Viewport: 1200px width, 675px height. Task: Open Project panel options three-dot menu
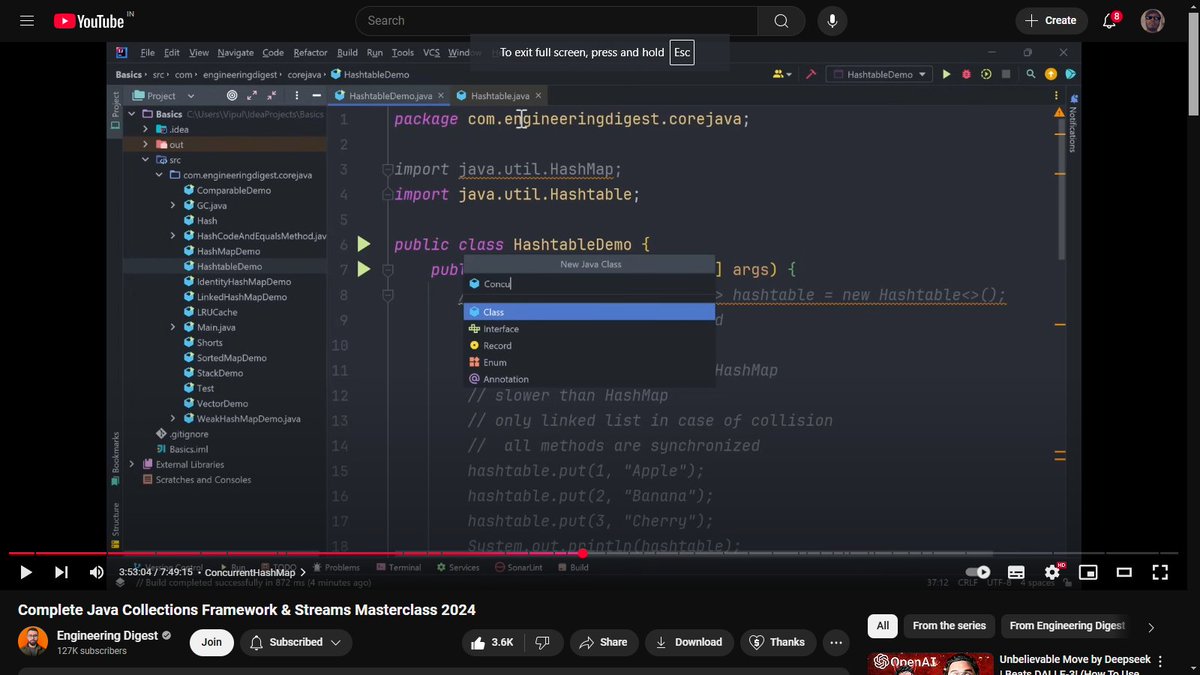pos(297,96)
